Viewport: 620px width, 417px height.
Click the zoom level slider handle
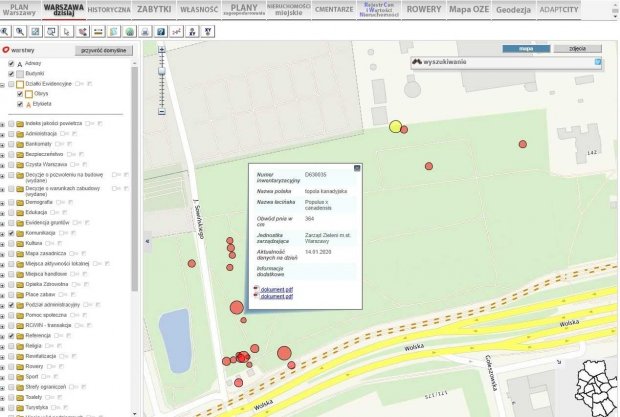click(x=162, y=71)
